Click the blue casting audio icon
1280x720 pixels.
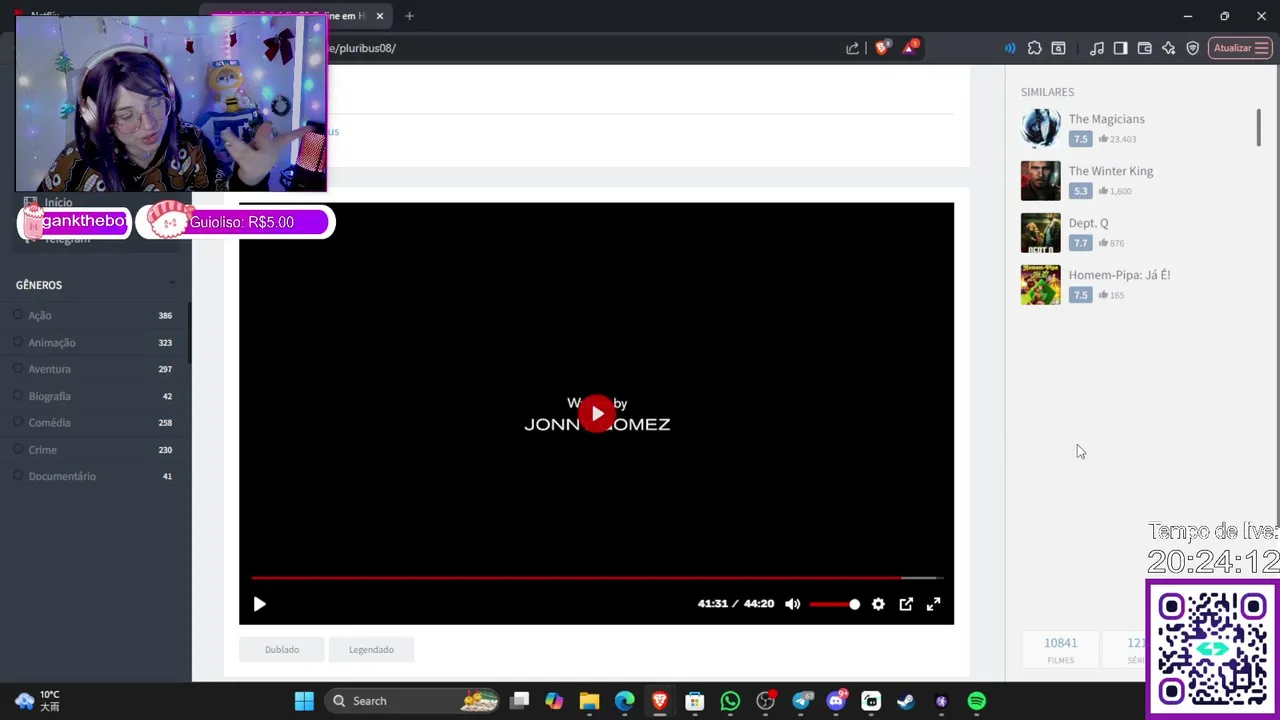coord(1010,48)
